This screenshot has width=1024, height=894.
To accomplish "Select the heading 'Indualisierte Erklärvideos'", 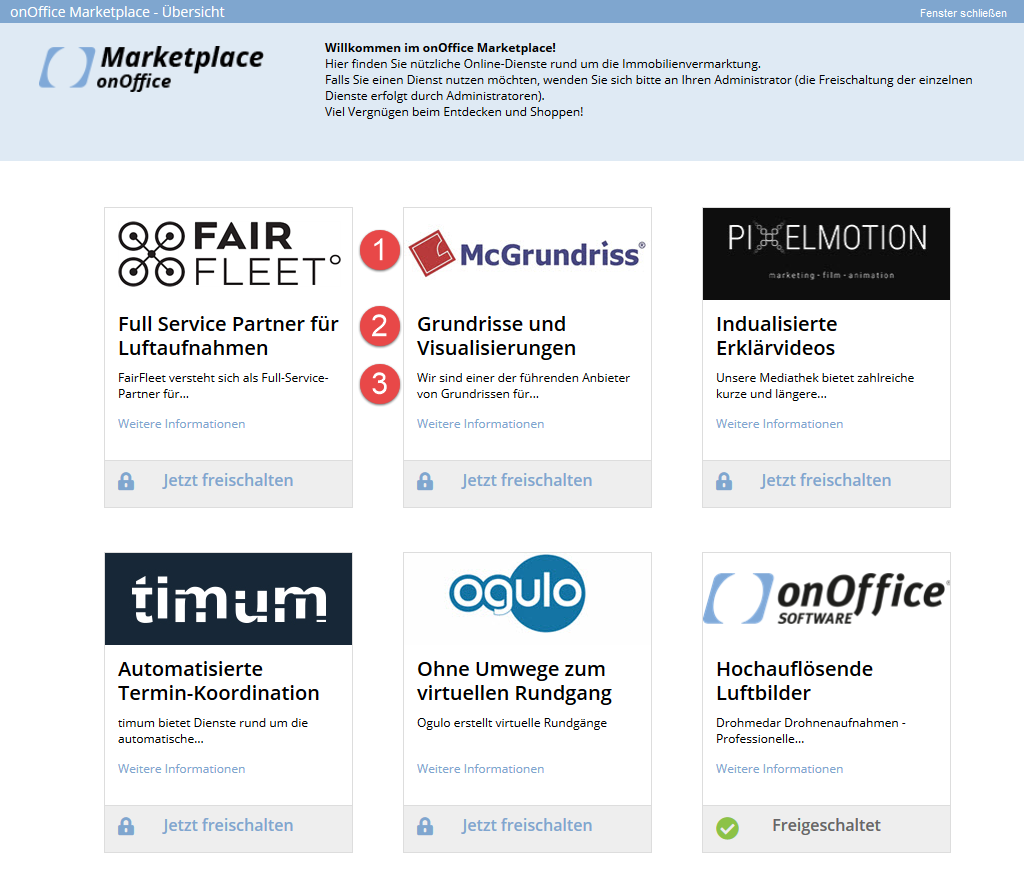I will point(776,336).
